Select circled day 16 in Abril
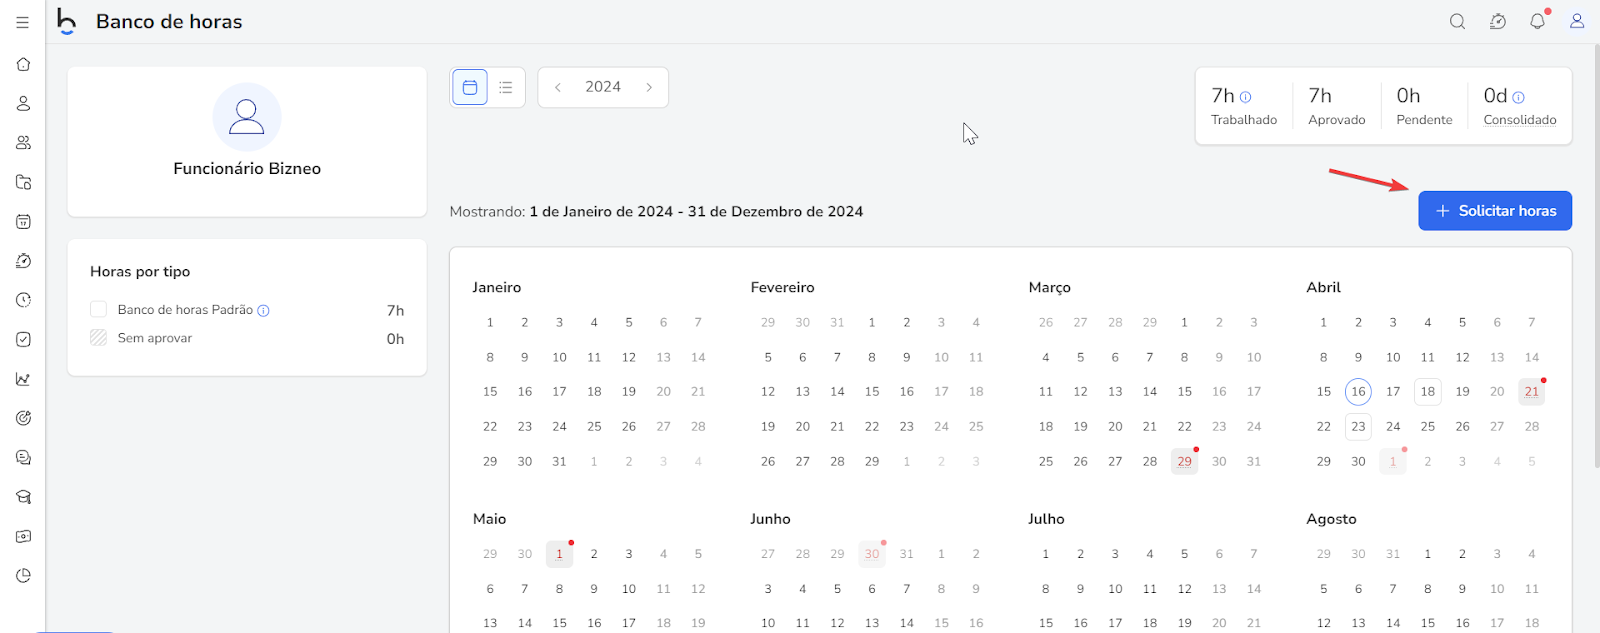 click(1358, 392)
